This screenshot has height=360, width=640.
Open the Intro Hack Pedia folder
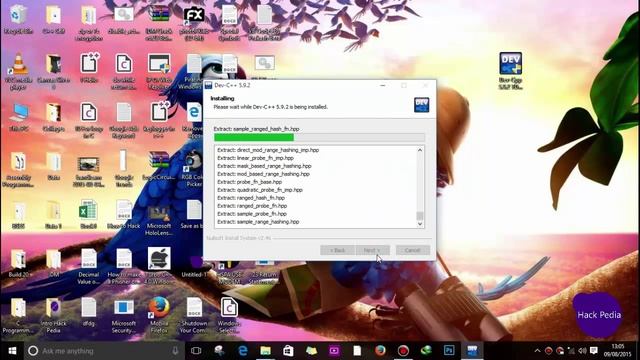(53, 315)
